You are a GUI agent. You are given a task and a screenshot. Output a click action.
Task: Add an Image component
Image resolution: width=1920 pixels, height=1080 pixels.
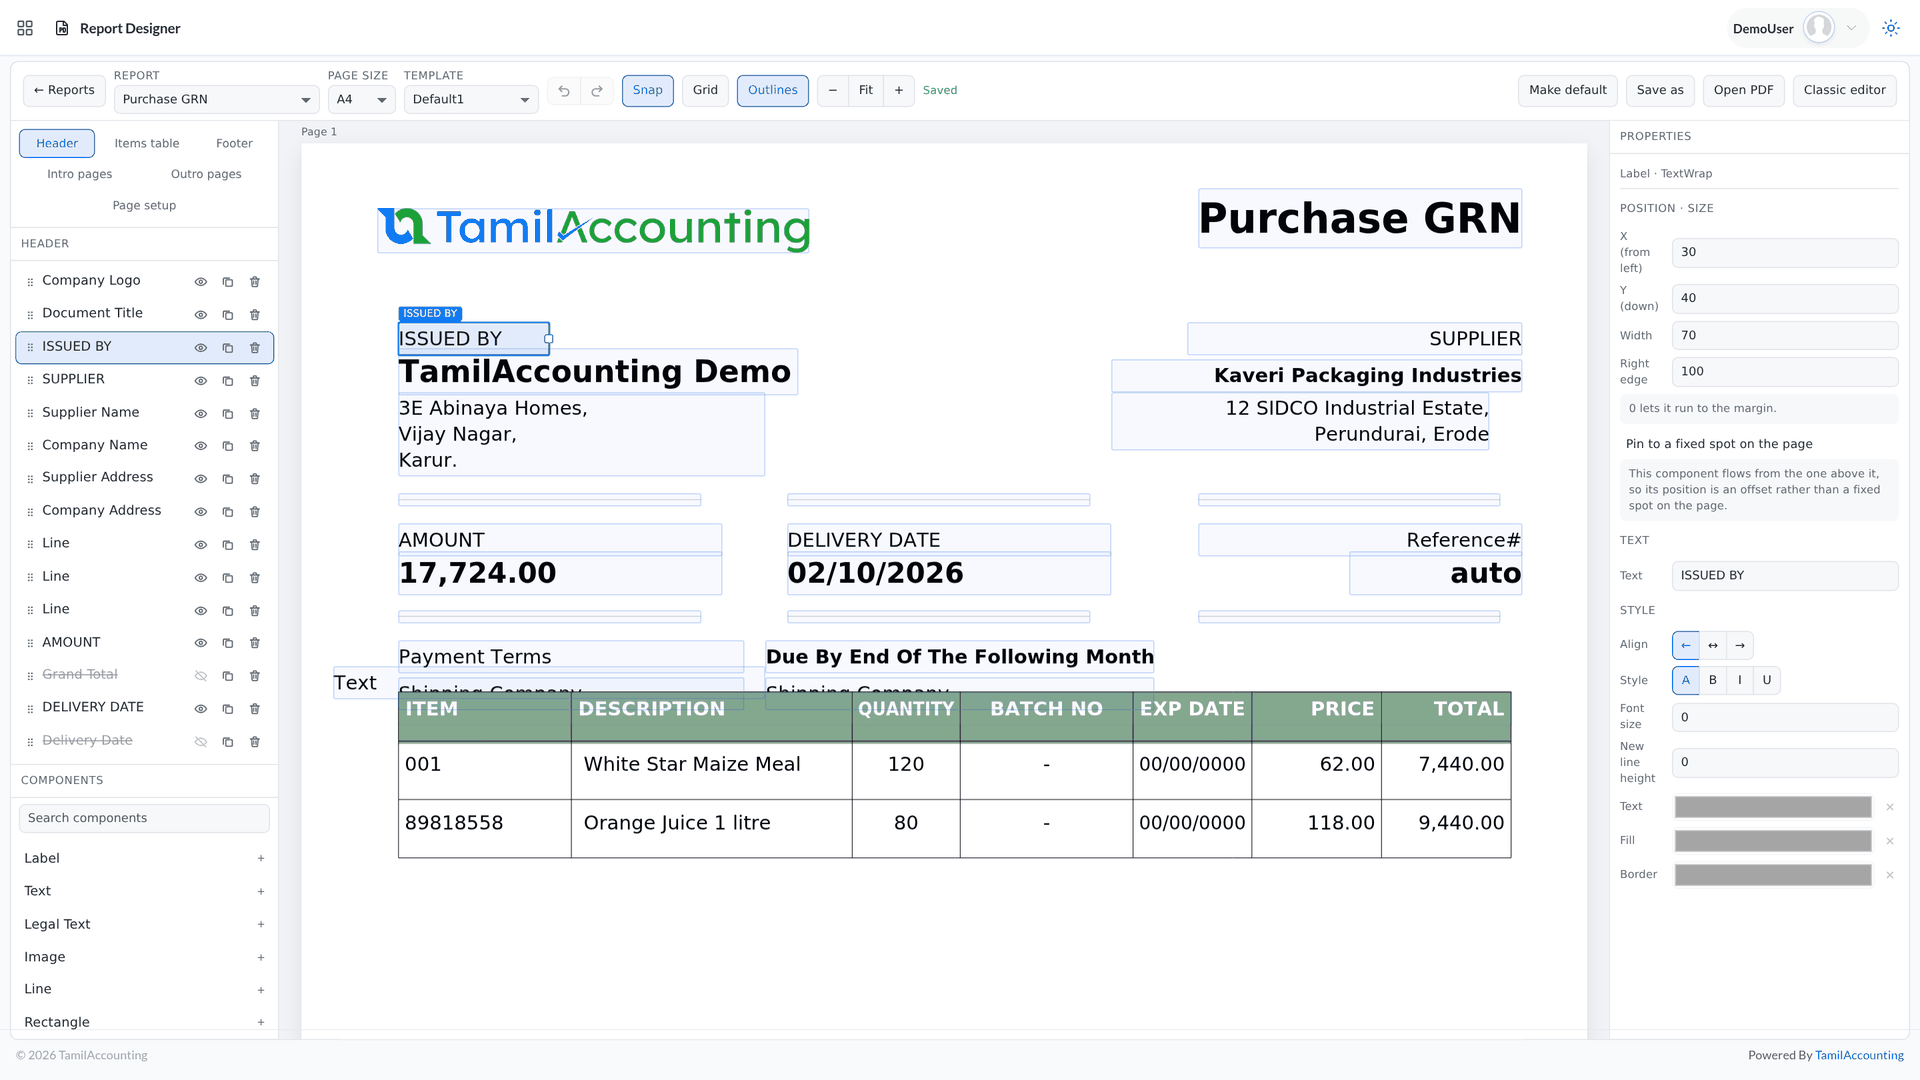261,957
